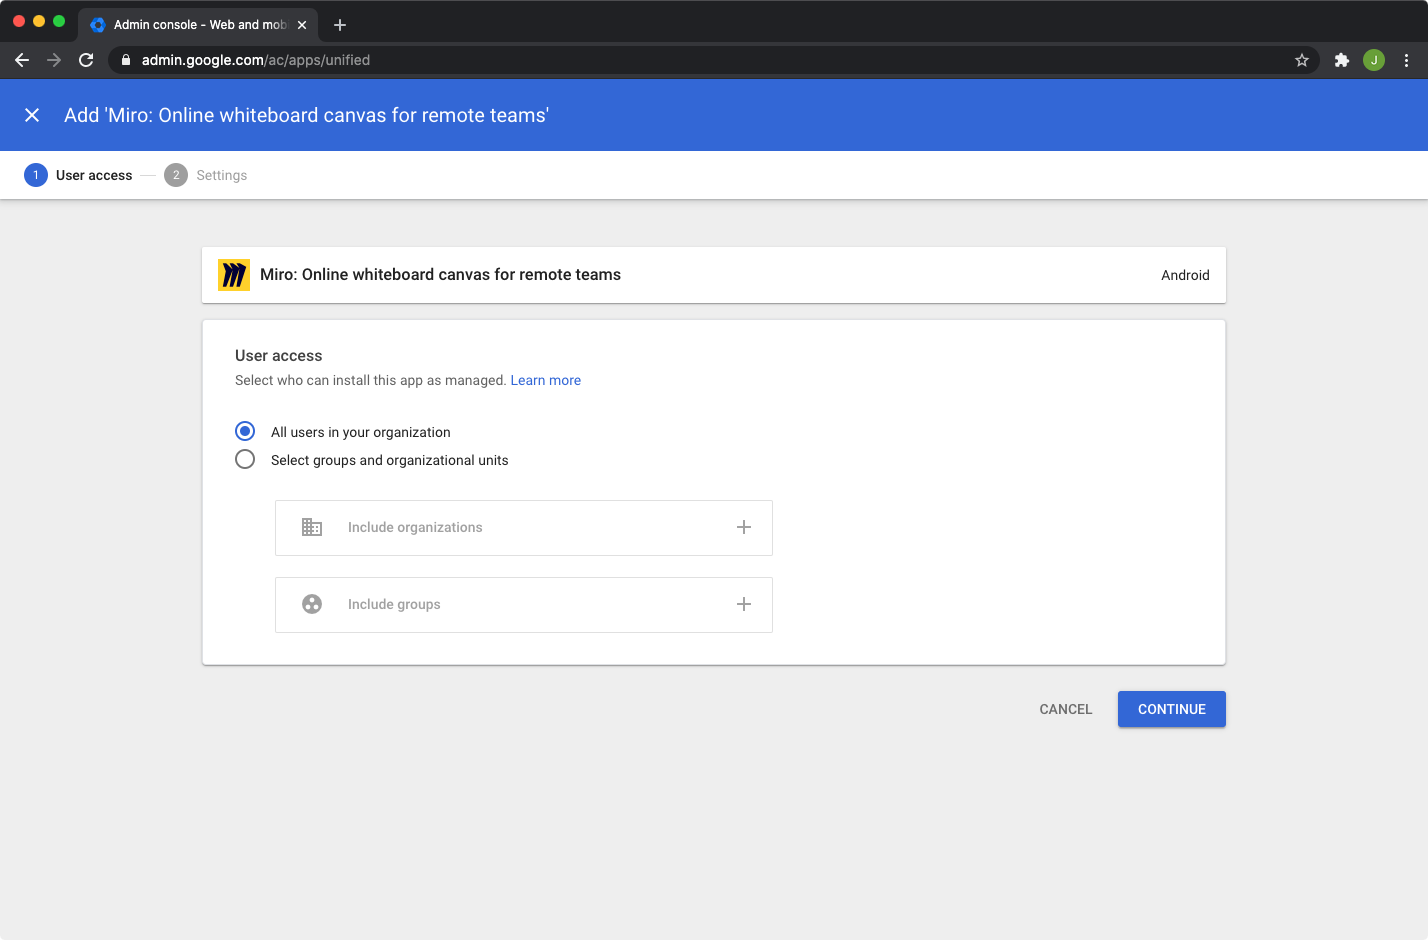Go back in browser history
This screenshot has width=1428, height=940.
pyautogui.click(x=22, y=60)
